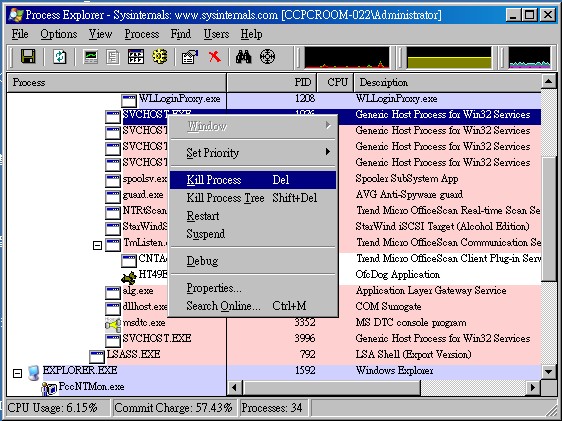Viewport: 562px width, 421px height.
Task: Open the View menu
Action: click(x=100, y=34)
